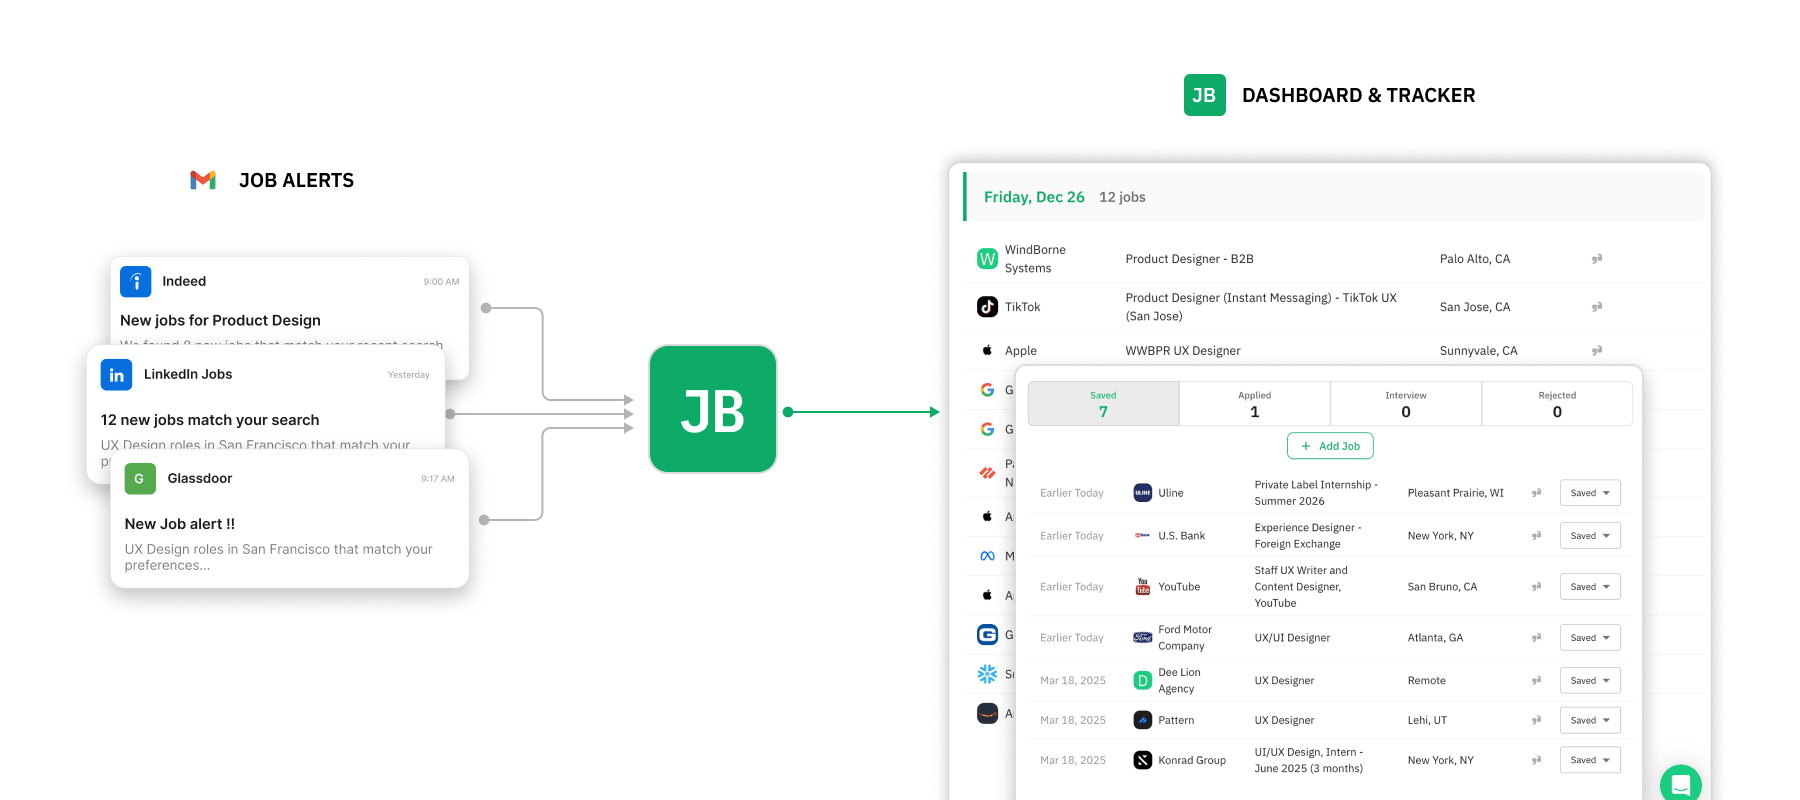Click the Glassdoor icon in the alert card
This screenshot has width=1800, height=800.
click(140, 479)
